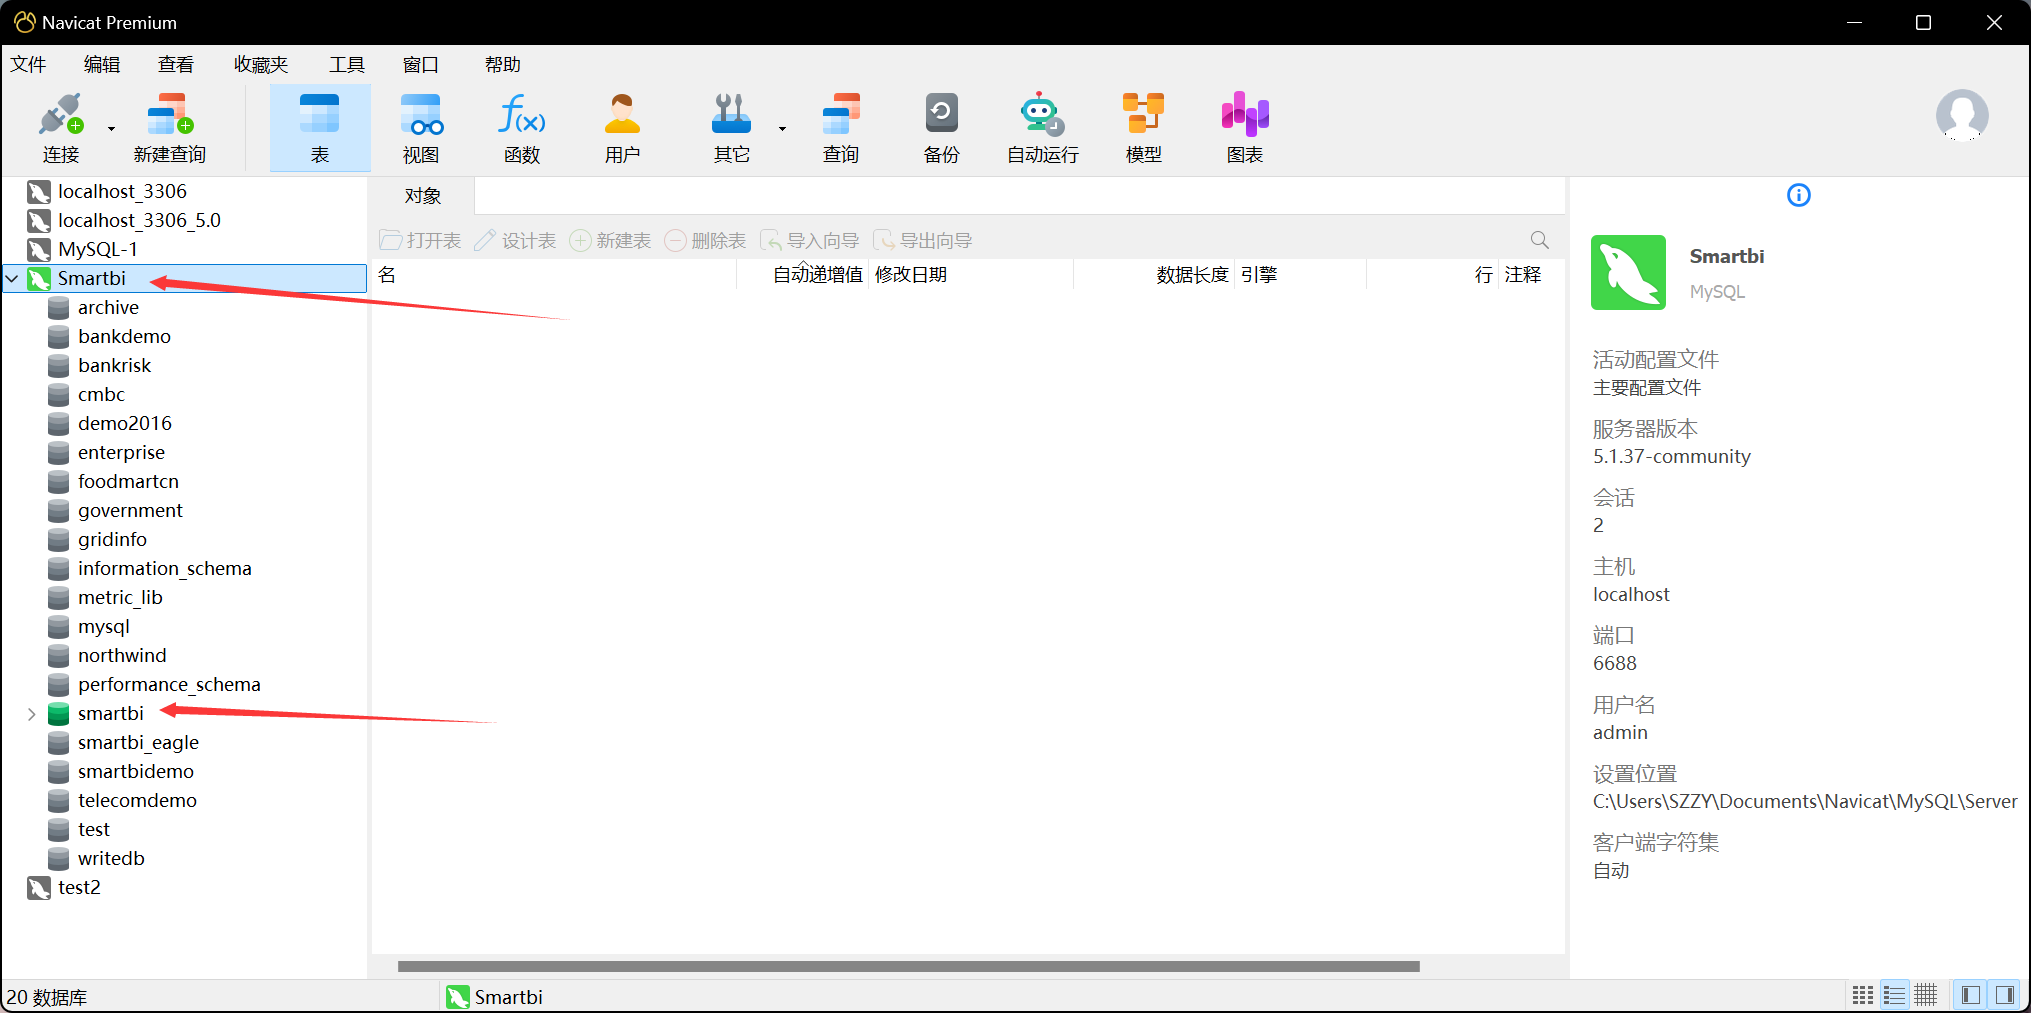Sort by the 数据长度 column header

(1153, 275)
